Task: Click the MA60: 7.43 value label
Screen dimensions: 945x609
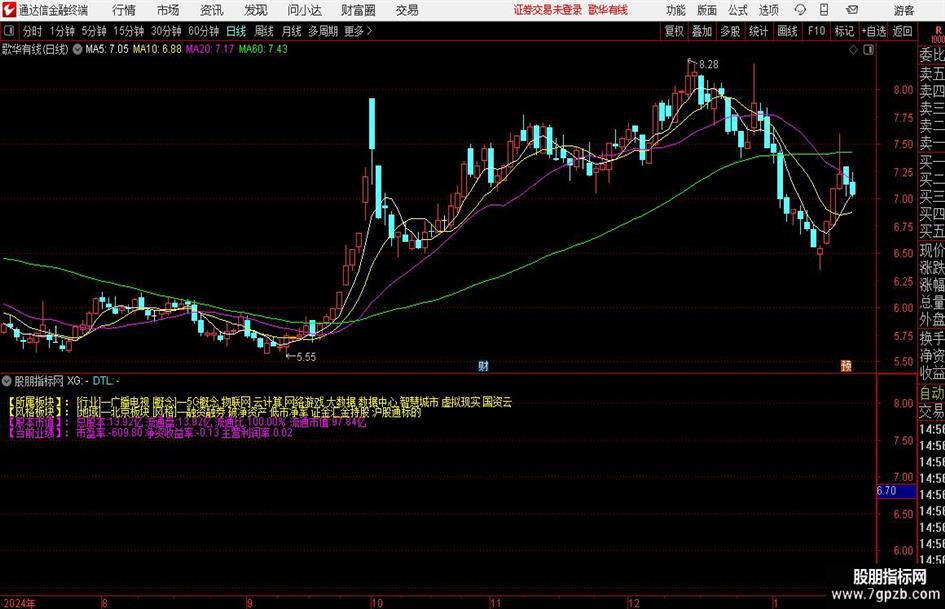Action: pos(263,49)
